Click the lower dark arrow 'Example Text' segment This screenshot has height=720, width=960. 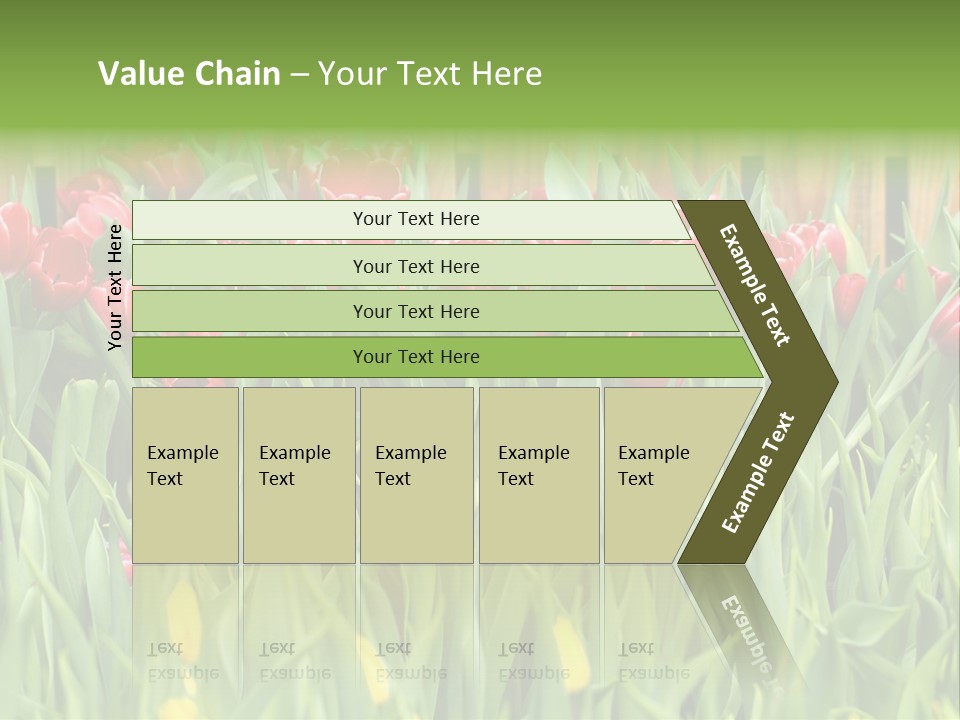[x=759, y=472]
